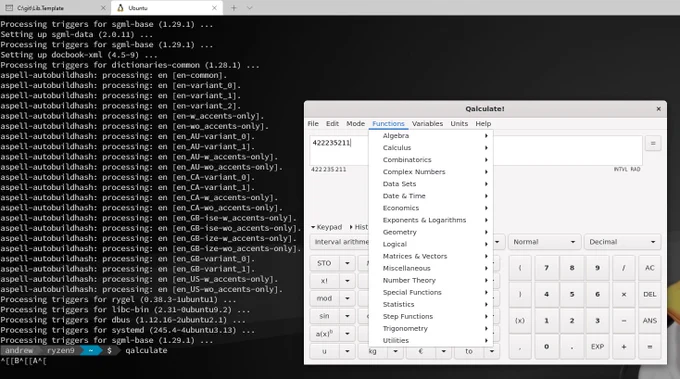Expand the Geometry submenu
This screenshot has width=680, height=379.
click(x=431, y=232)
